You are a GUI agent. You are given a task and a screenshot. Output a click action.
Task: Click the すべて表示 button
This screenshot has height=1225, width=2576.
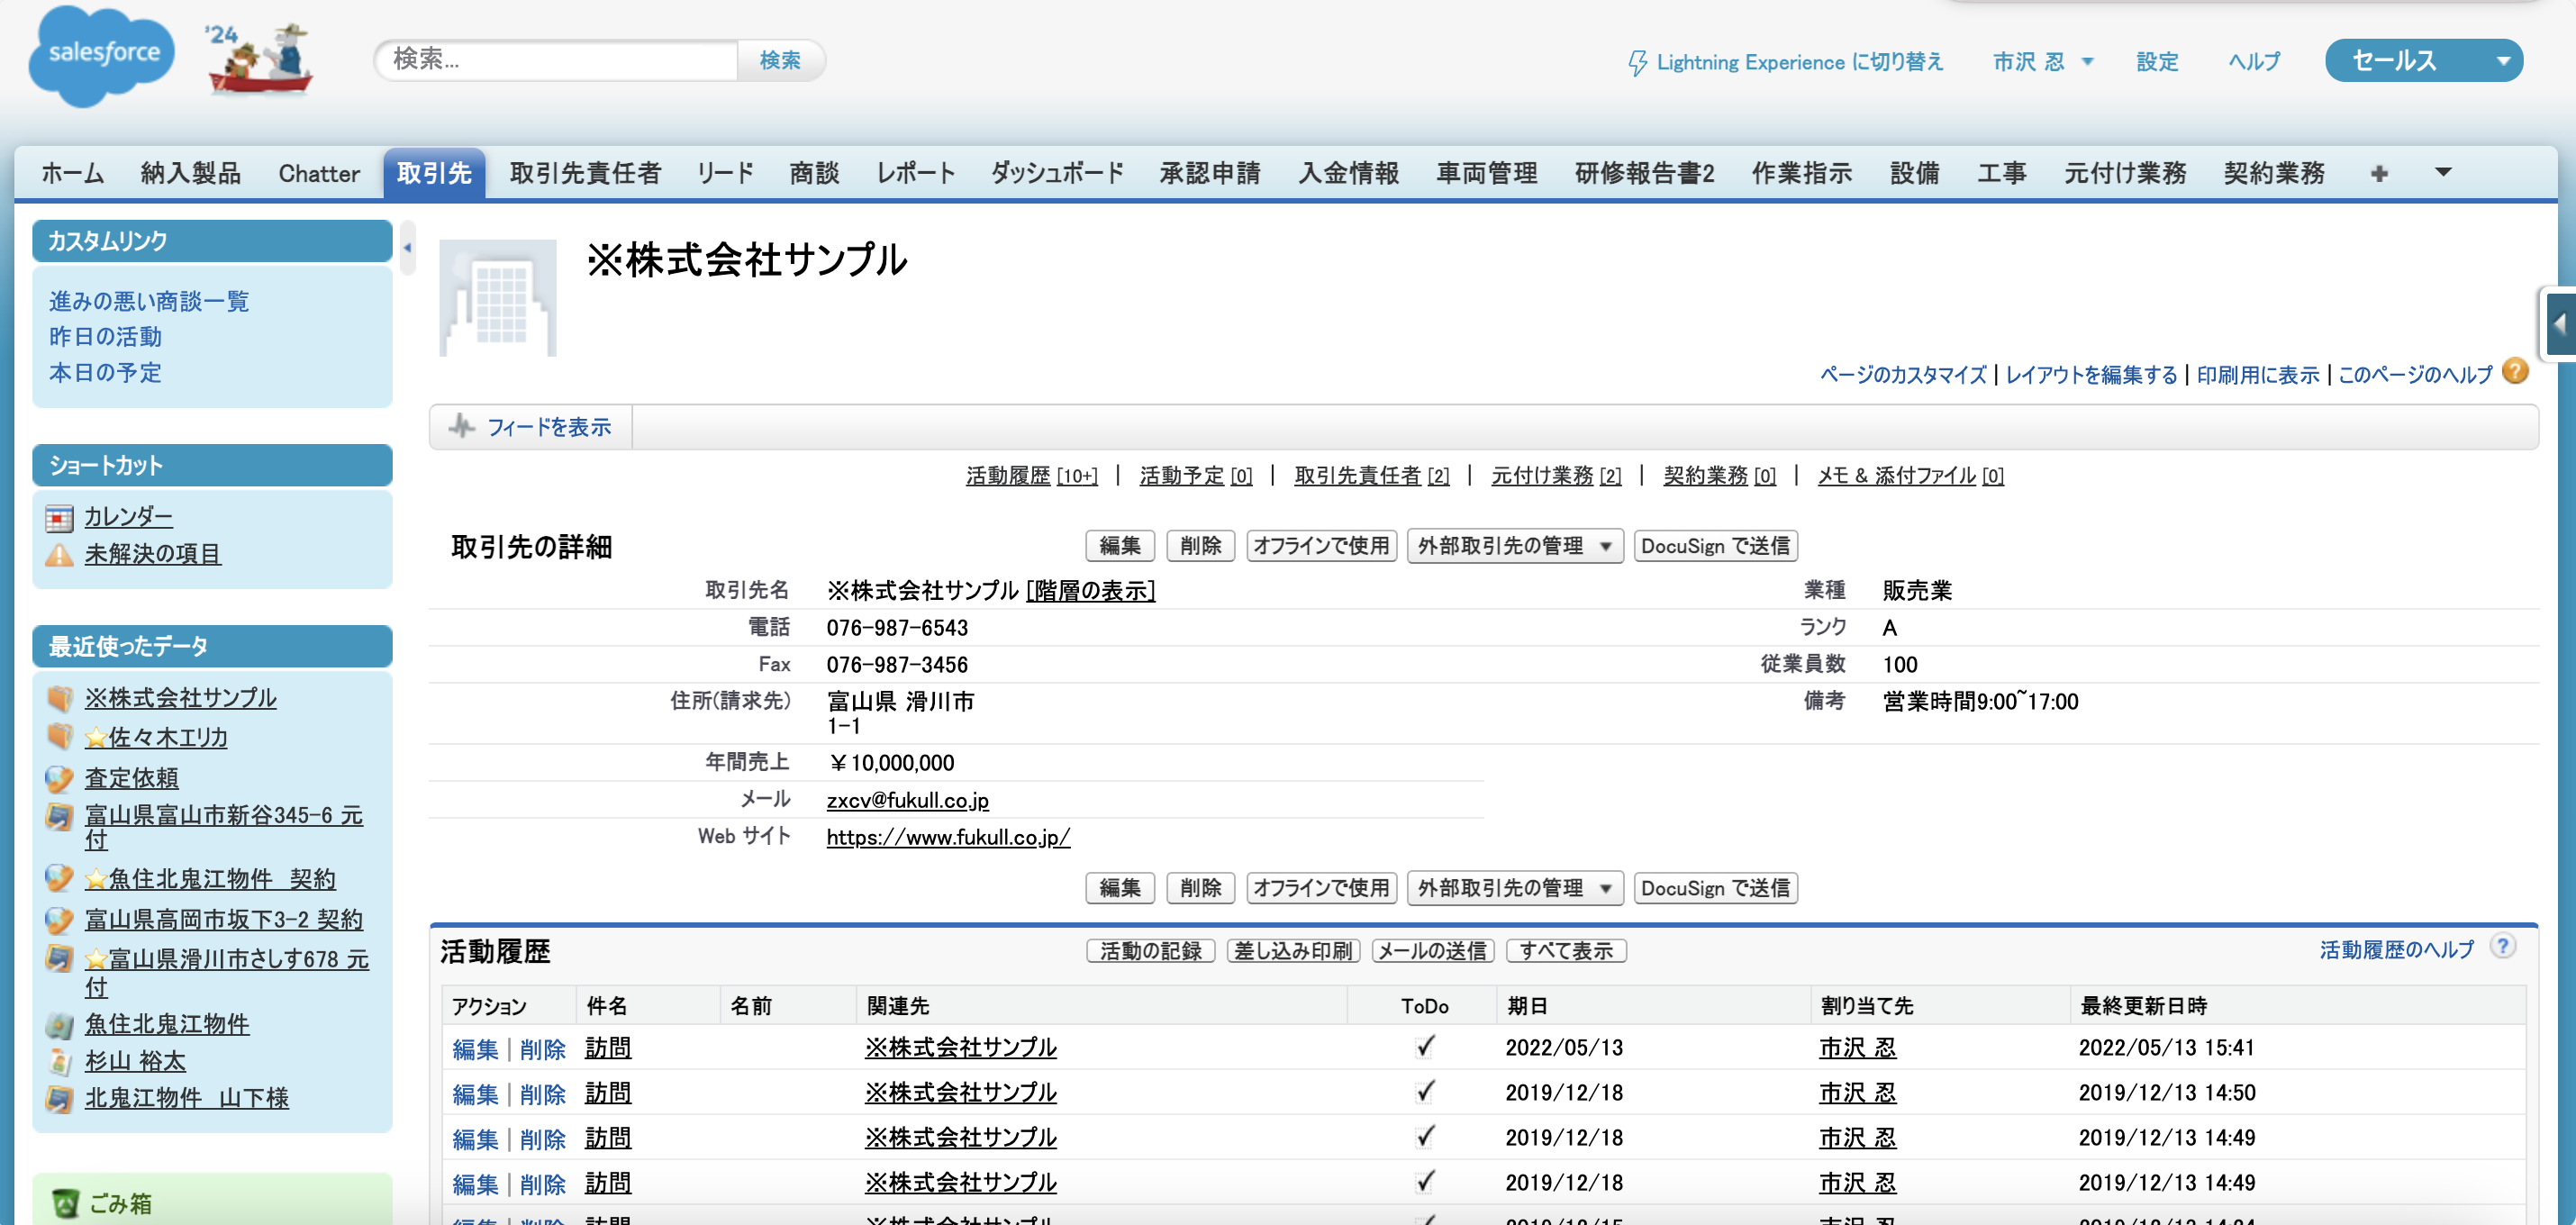(x=1566, y=951)
